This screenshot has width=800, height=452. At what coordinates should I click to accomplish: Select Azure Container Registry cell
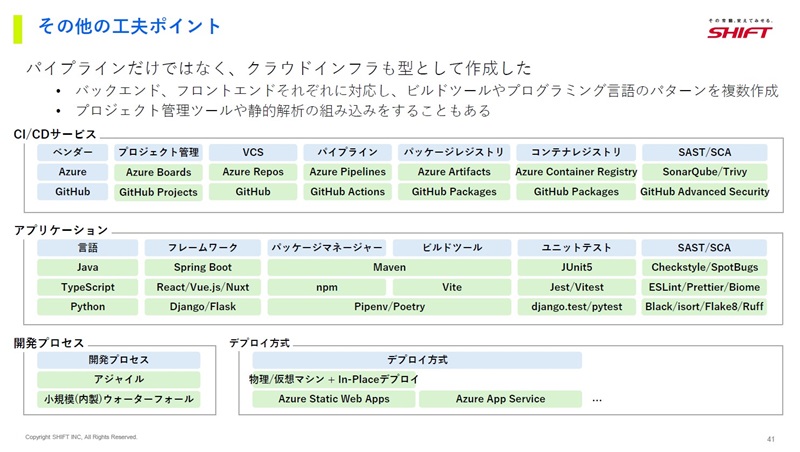click(576, 172)
